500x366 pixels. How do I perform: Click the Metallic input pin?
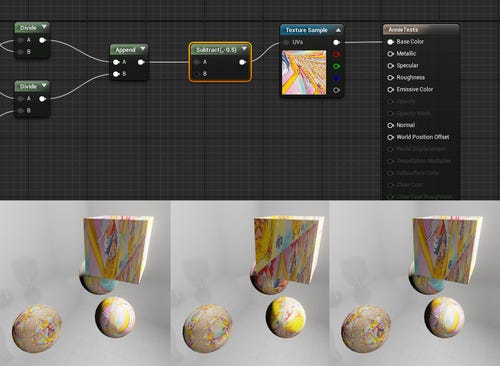coord(391,54)
